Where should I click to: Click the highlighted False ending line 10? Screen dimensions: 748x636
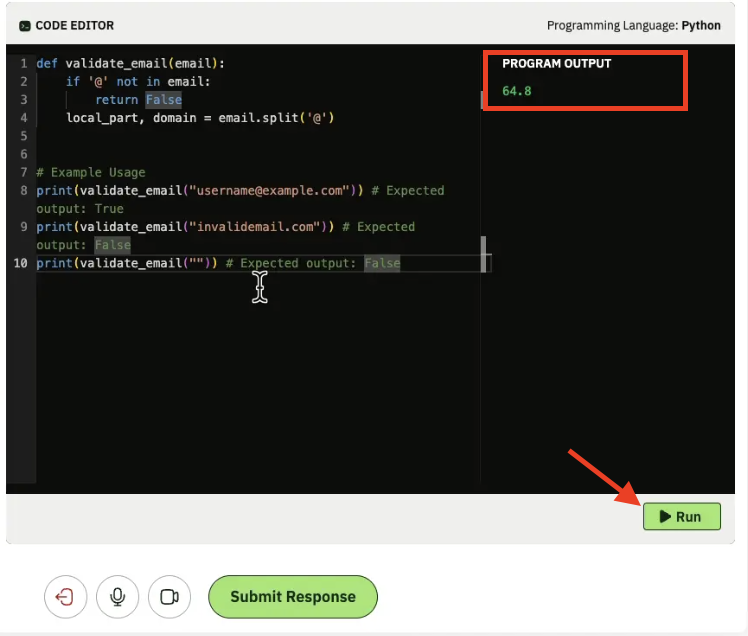point(381,263)
